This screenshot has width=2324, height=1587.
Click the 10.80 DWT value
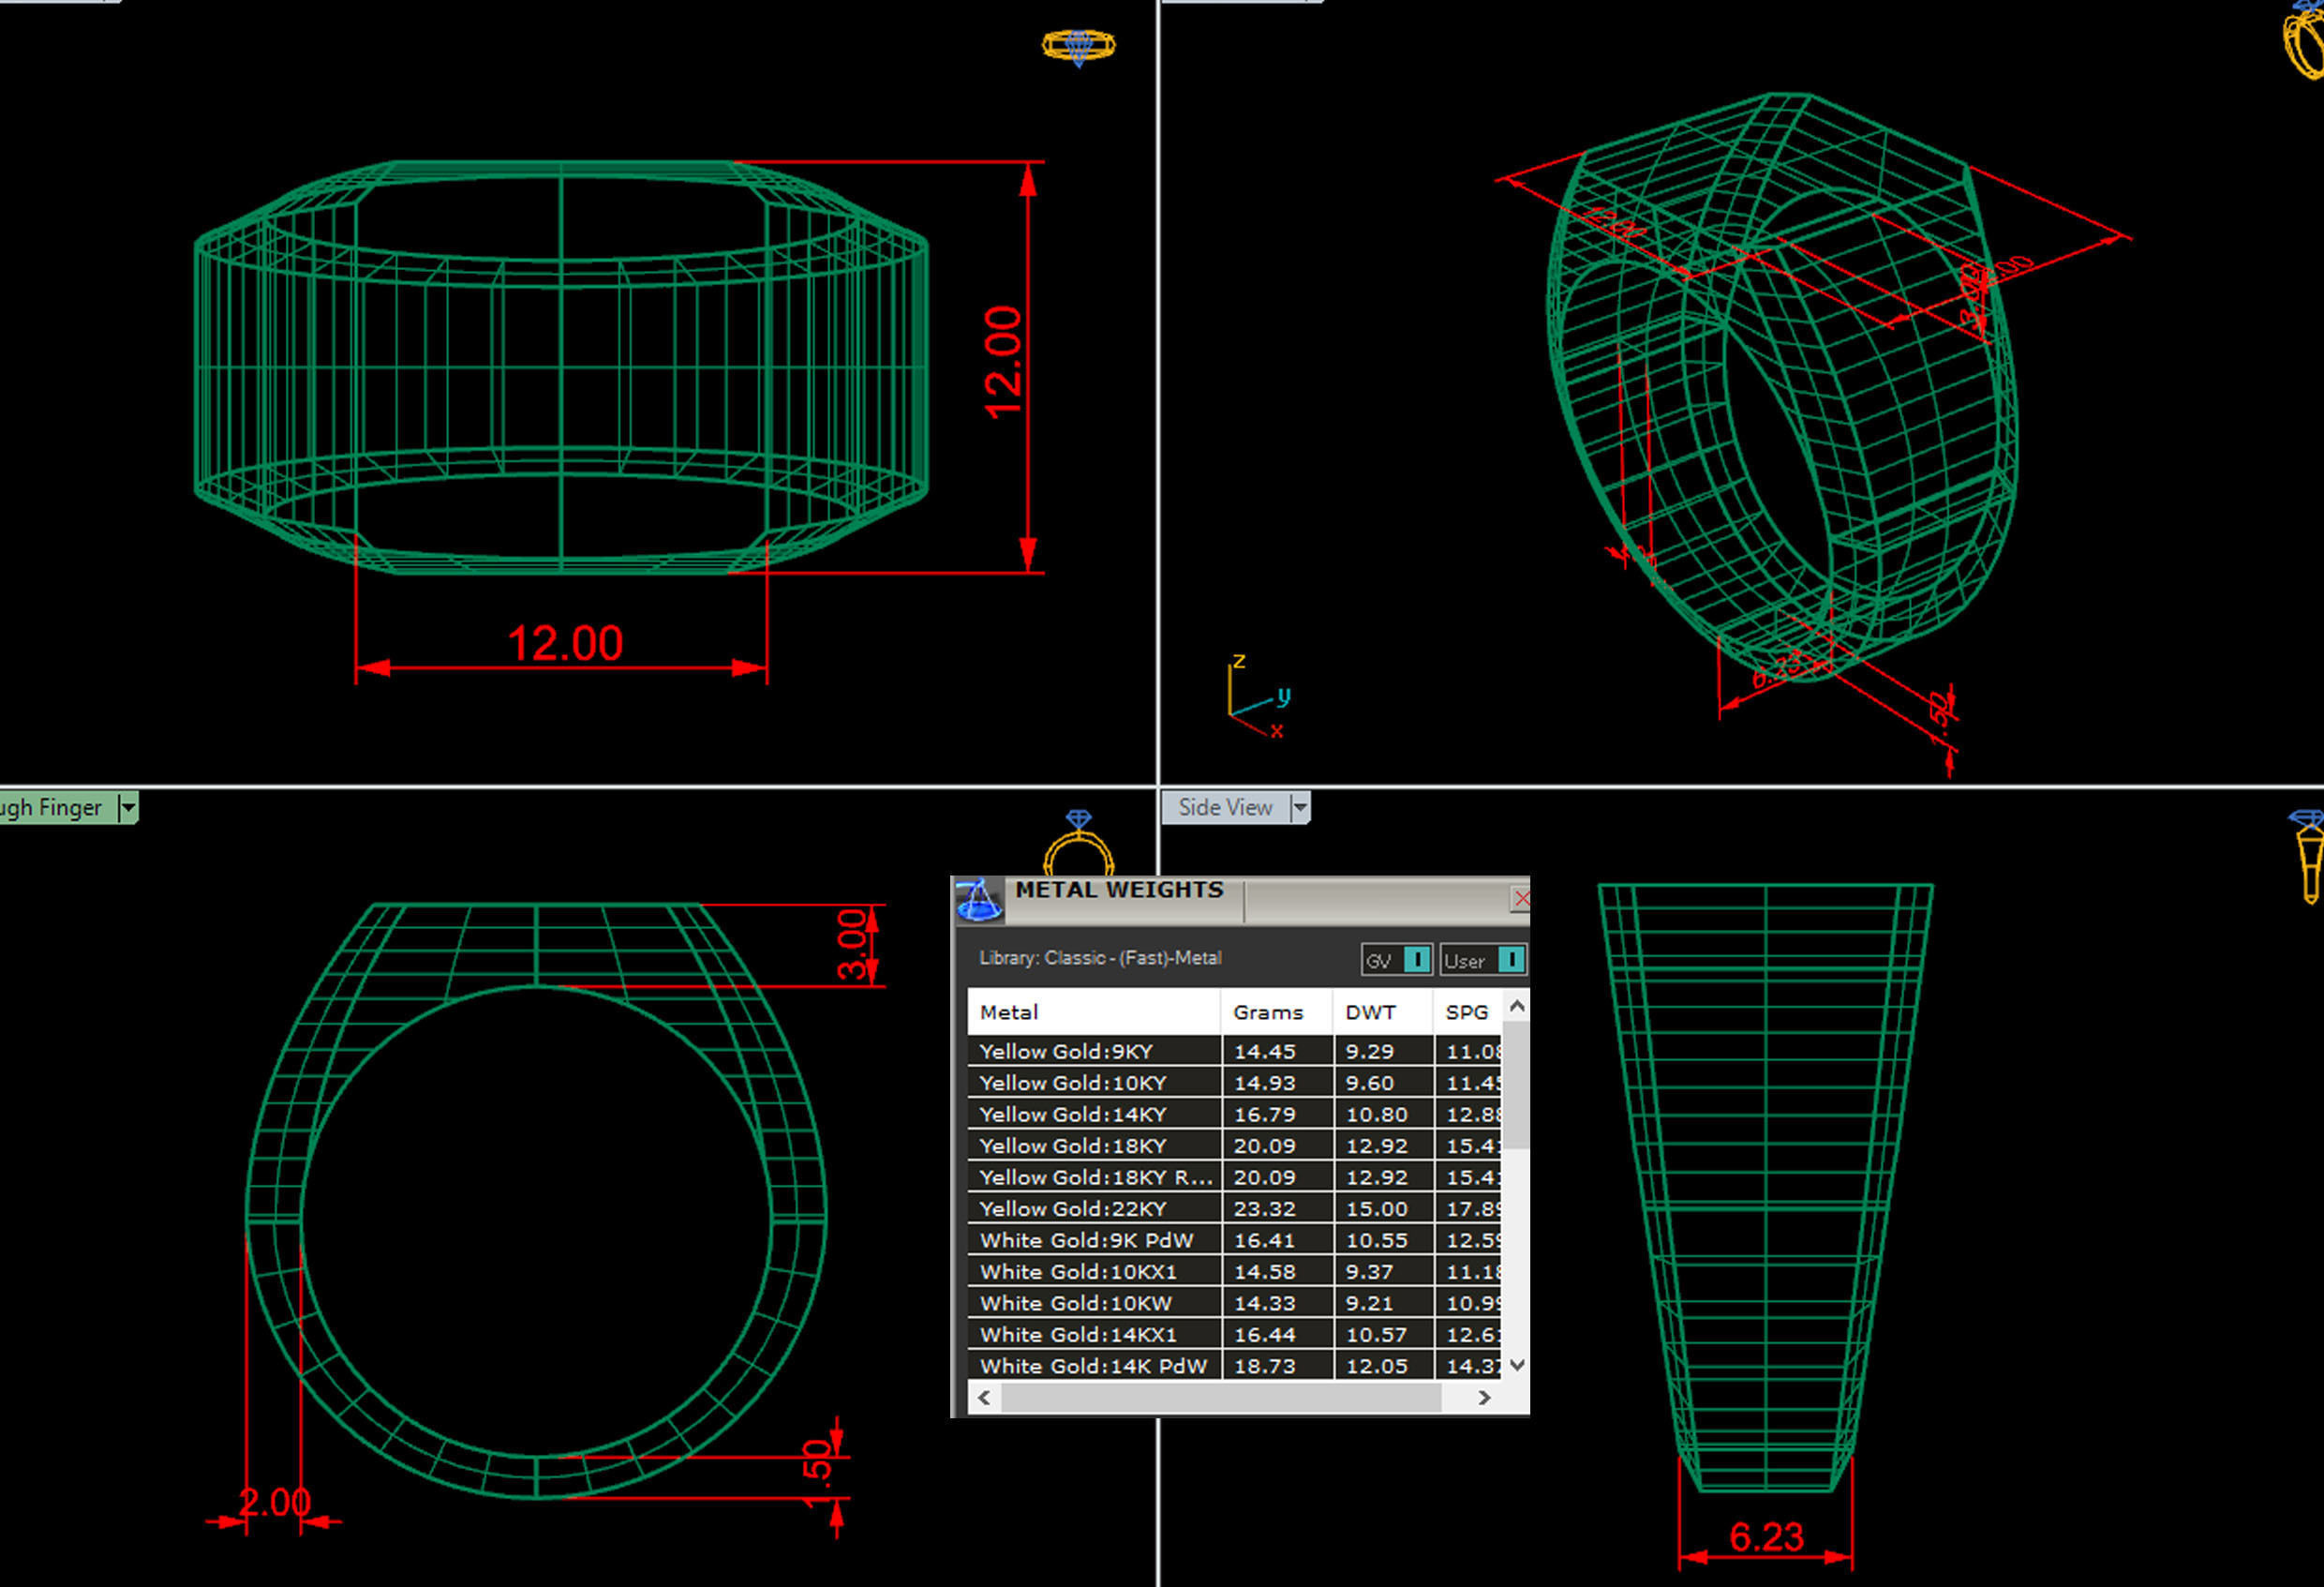[1376, 1115]
